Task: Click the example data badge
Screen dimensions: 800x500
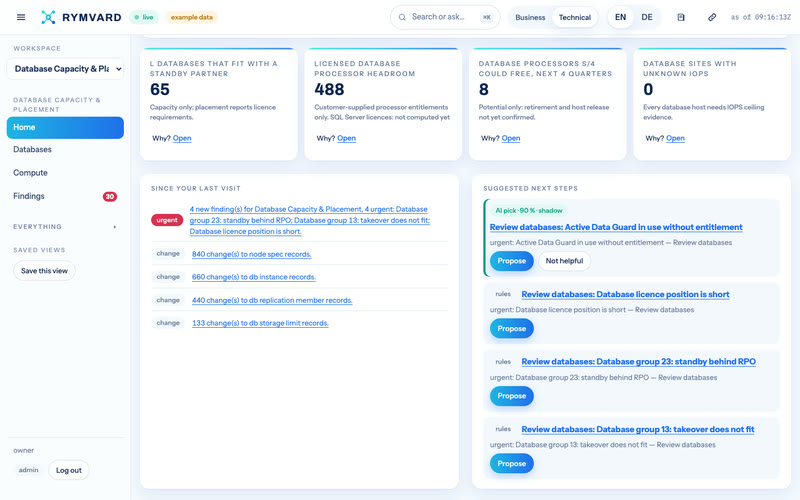Action: click(191, 17)
